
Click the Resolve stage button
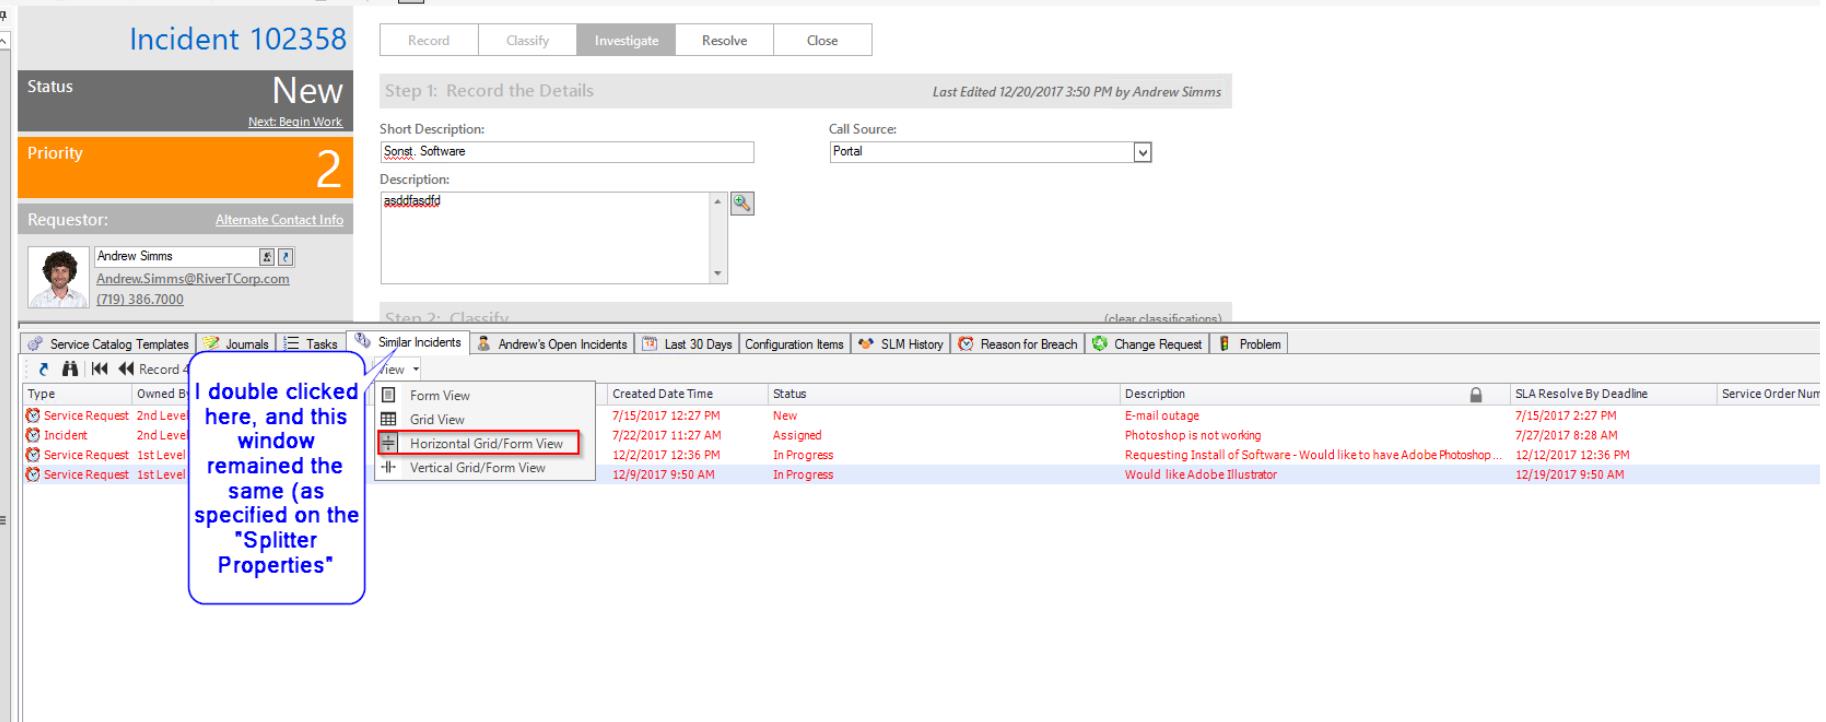724,41
